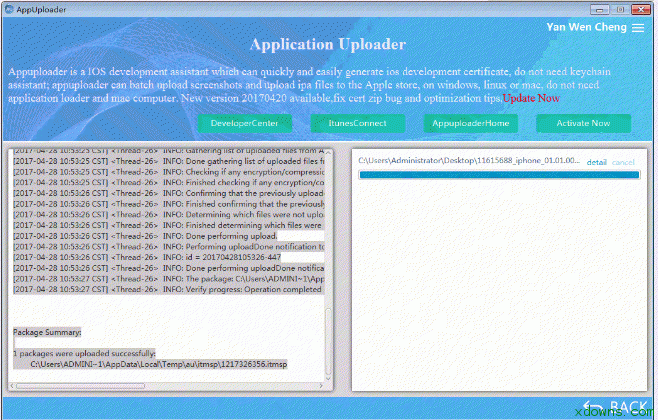Click log scroll left arrow
658x420 pixels.
pos(12,386)
